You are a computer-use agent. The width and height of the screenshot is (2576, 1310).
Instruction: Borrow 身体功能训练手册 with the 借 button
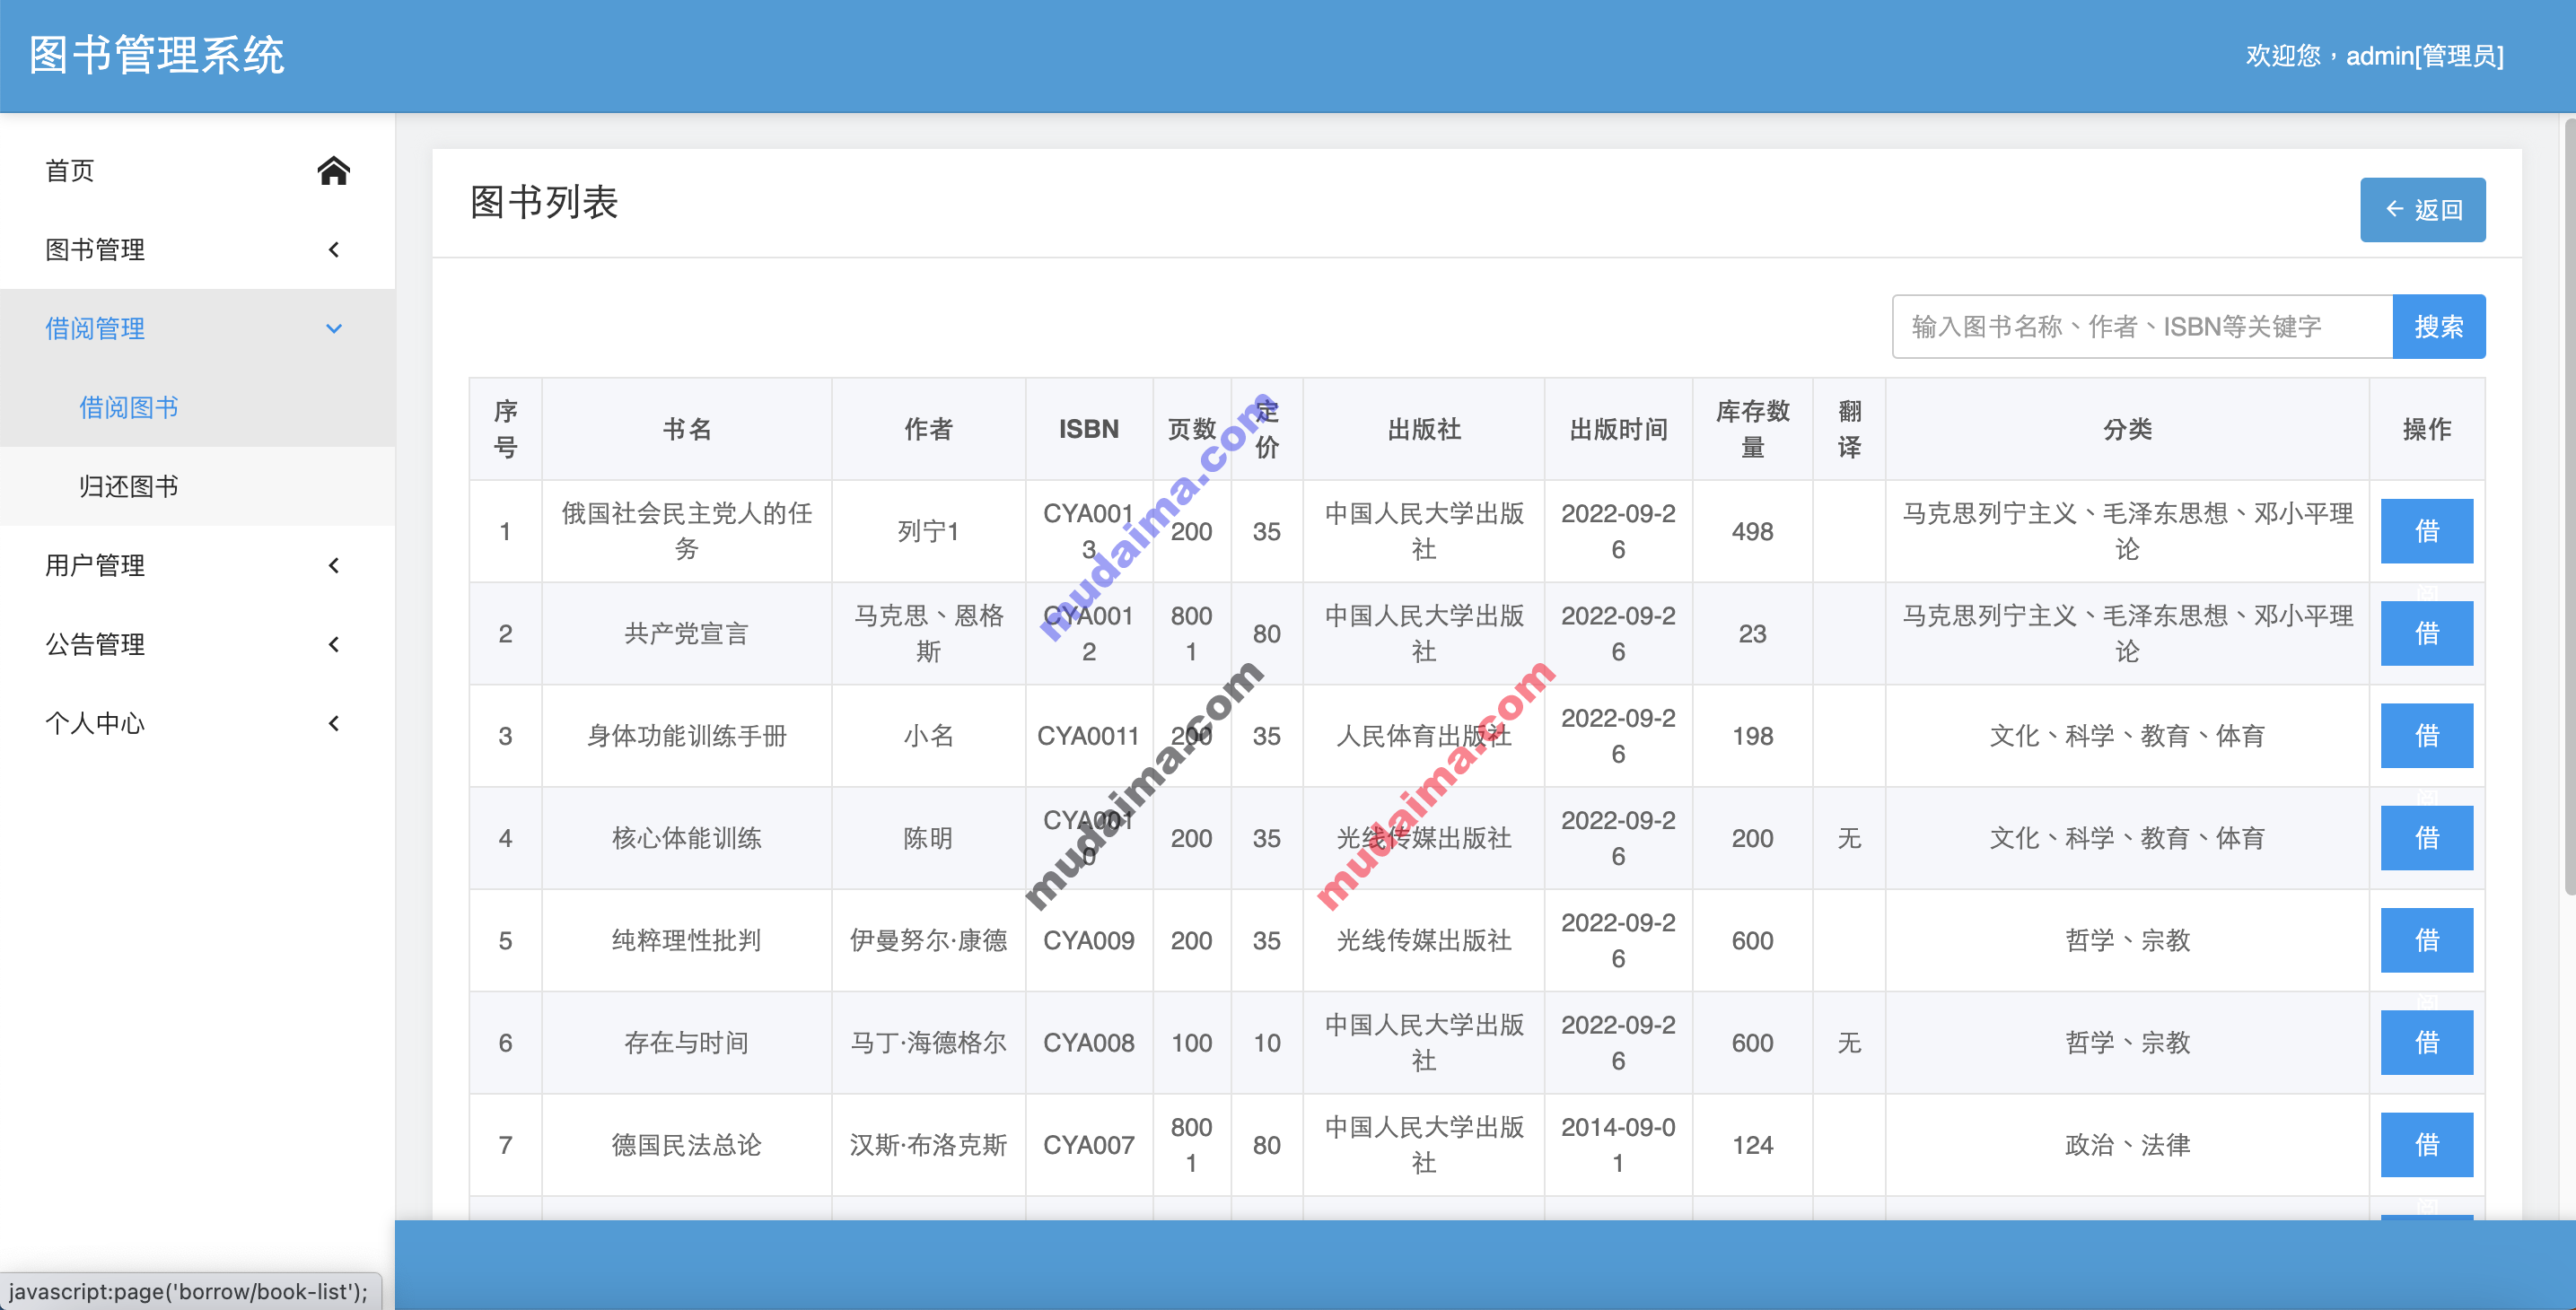tap(2426, 736)
